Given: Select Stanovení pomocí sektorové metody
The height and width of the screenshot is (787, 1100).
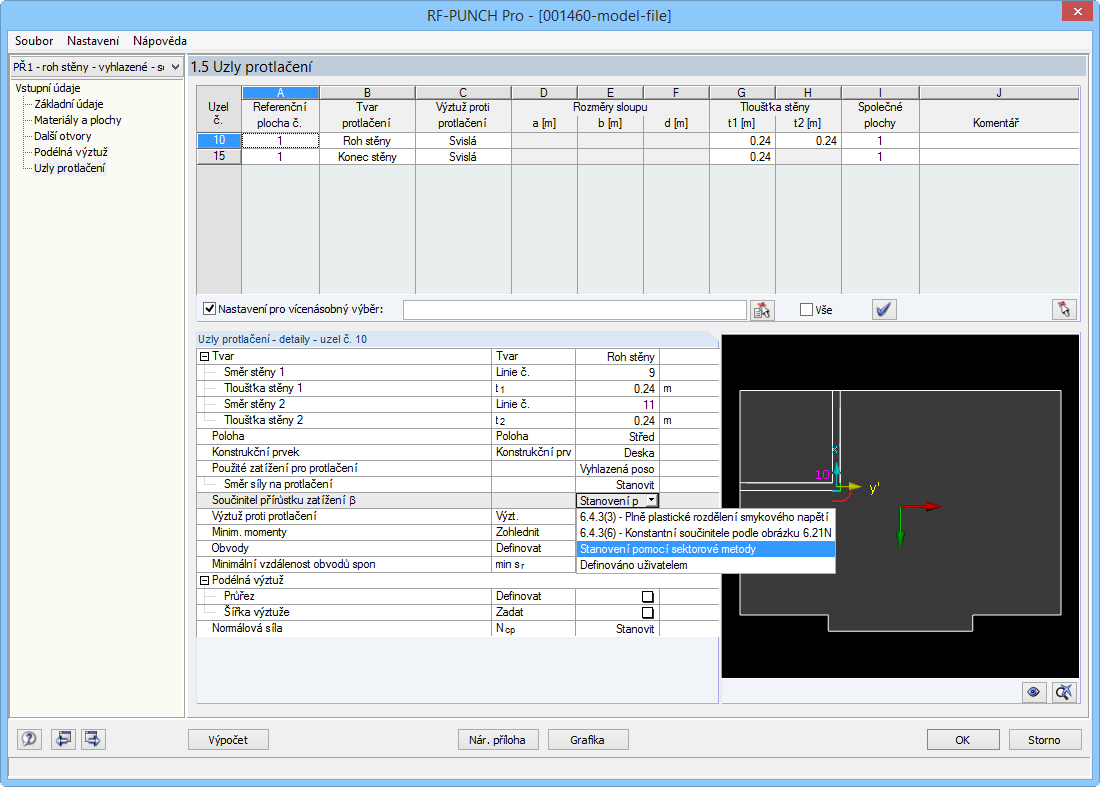Looking at the screenshot, I should pos(704,549).
